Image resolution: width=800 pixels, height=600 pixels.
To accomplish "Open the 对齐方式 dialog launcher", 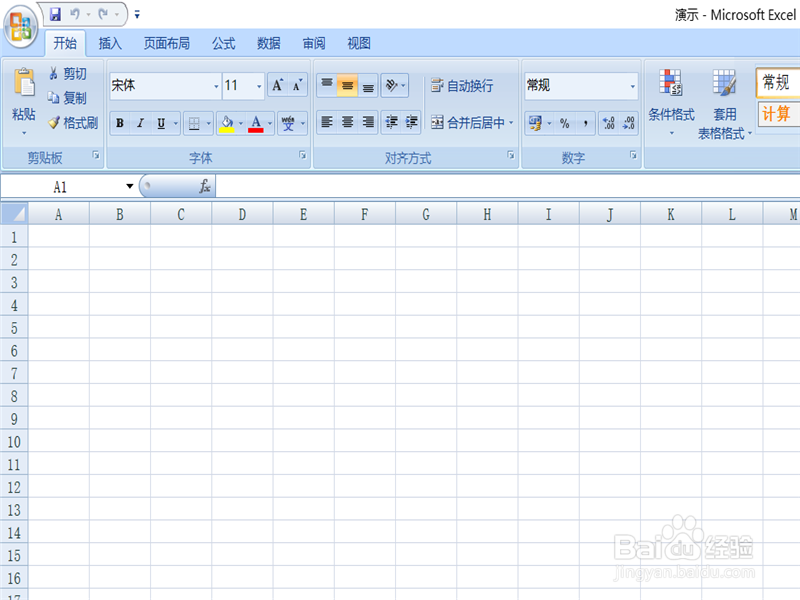I will pos(511,155).
